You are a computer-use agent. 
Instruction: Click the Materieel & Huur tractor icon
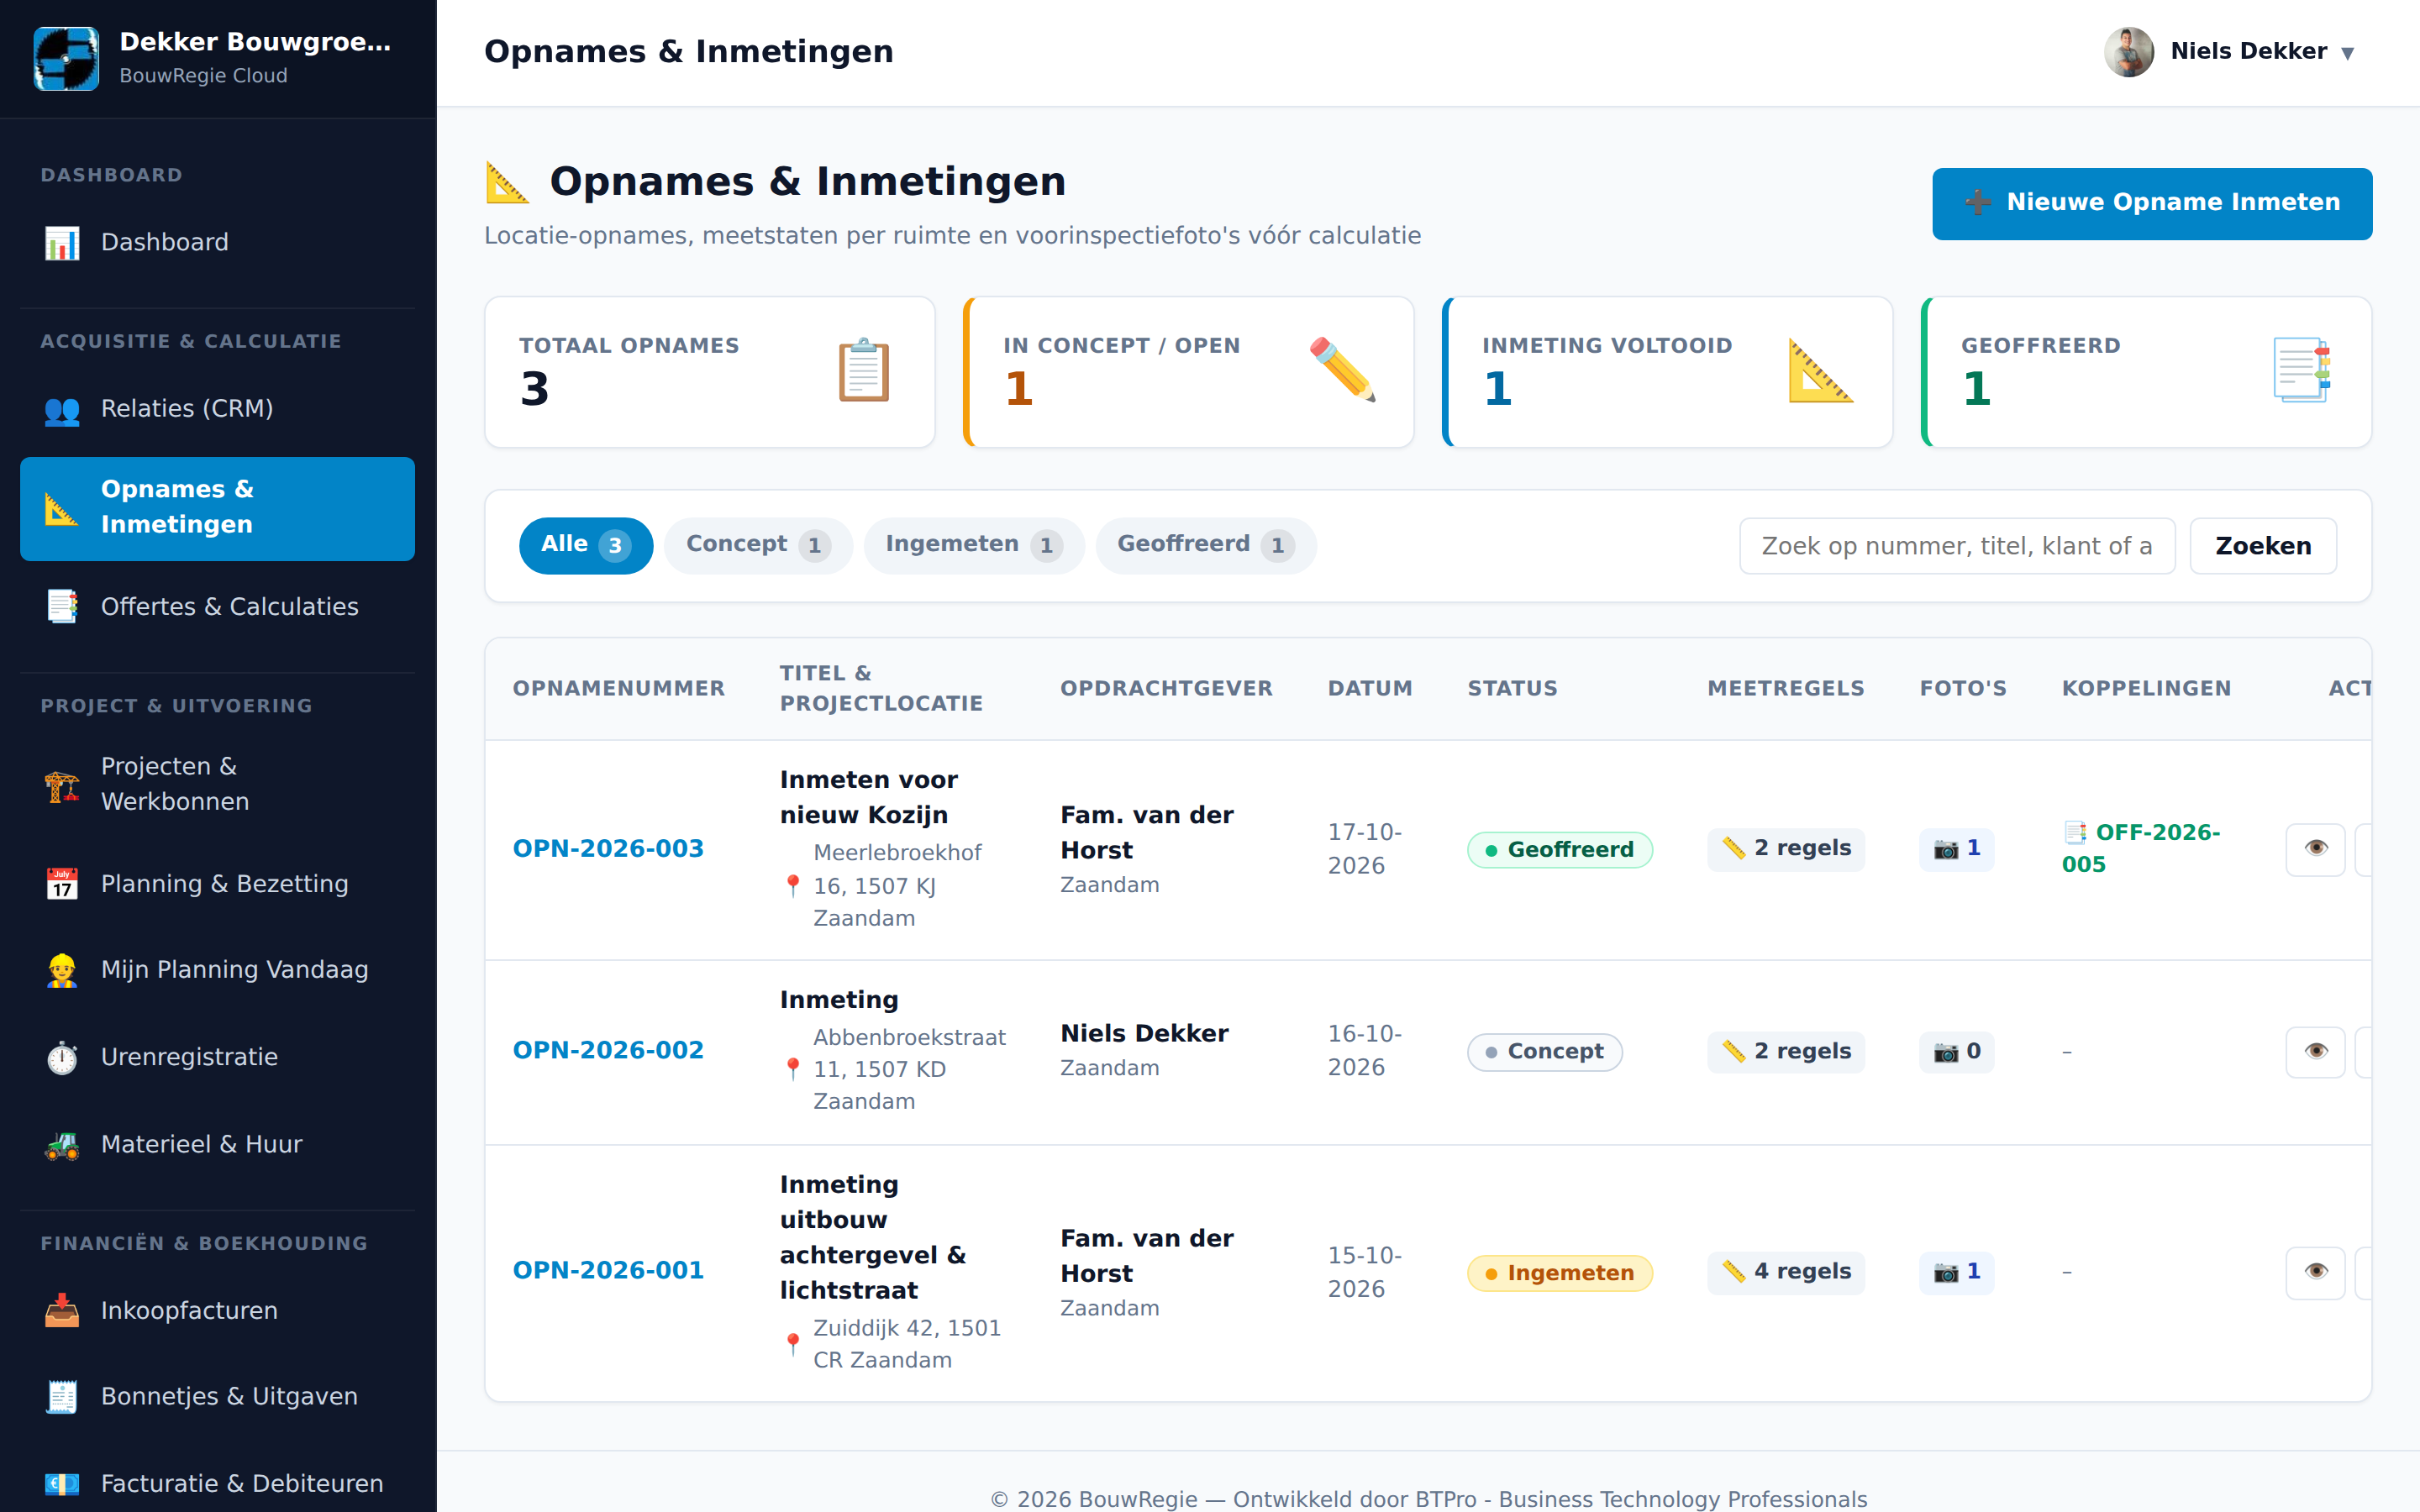[x=62, y=1144]
